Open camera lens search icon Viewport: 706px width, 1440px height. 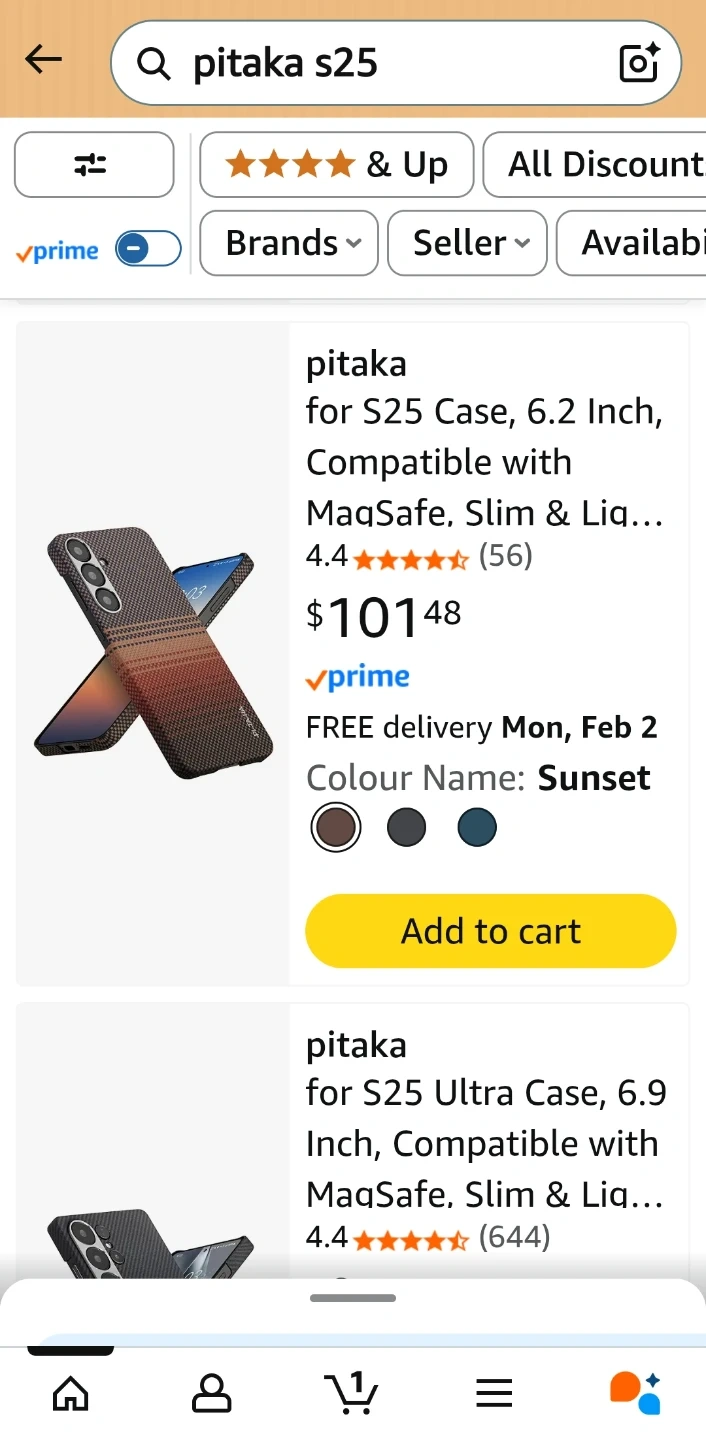[x=639, y=63]
